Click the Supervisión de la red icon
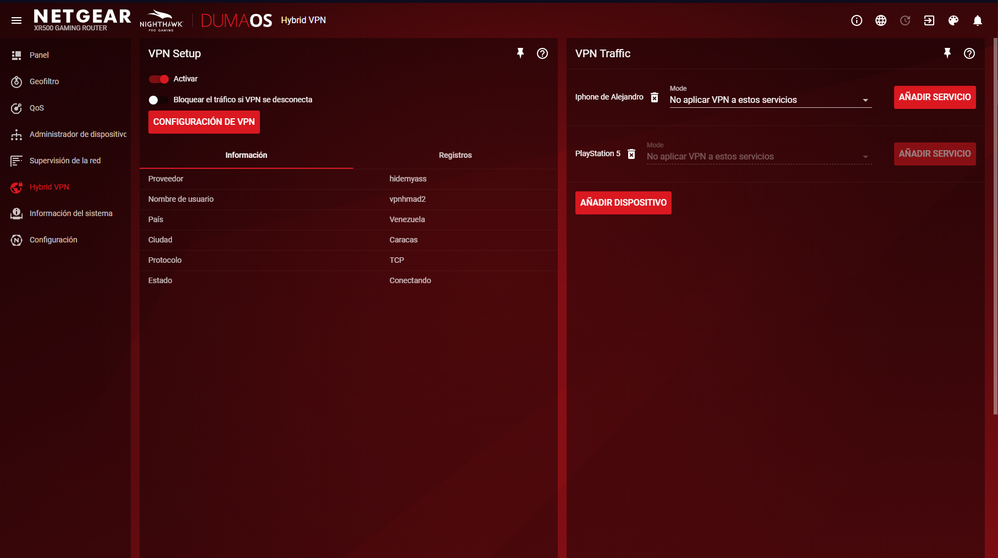Viewport: 998px width, 558px height. click(x=17, y=161)
